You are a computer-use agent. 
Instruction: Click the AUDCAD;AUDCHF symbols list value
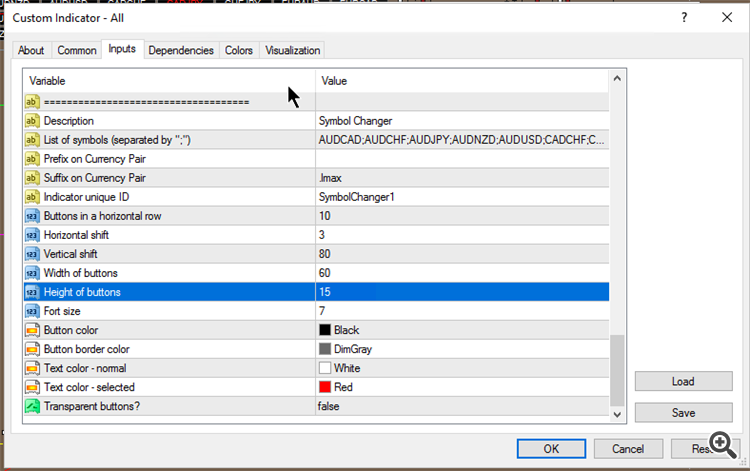pos(461,140)
